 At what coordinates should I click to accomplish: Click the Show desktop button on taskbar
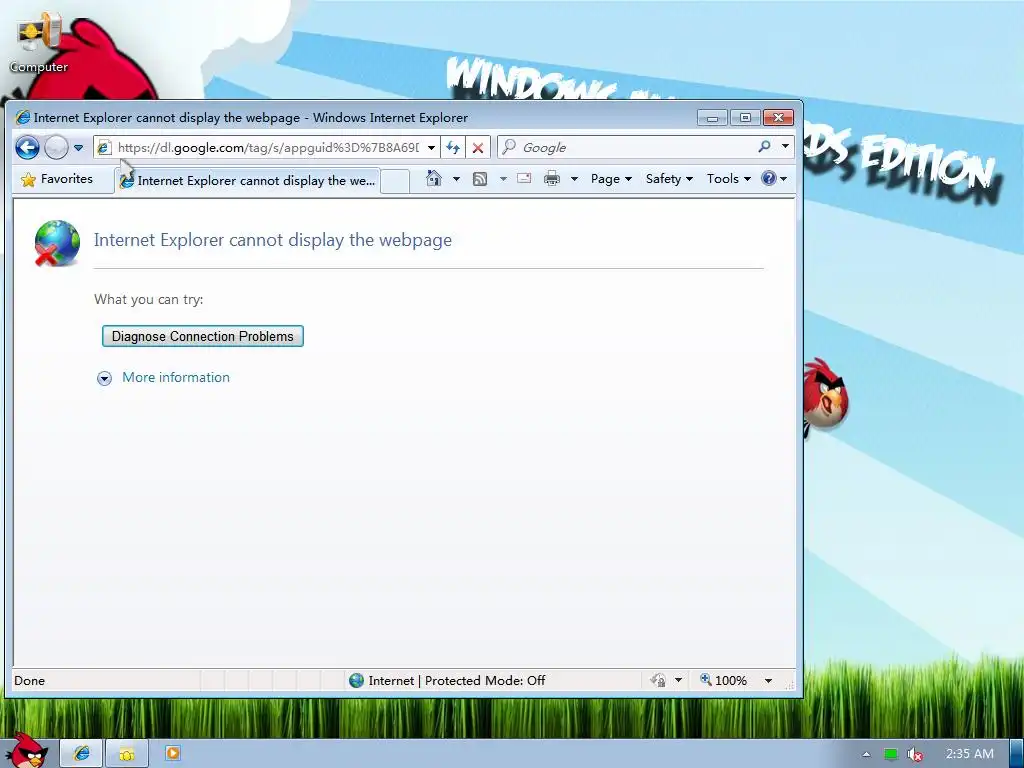pyautogui.click(x=1017, y=754)
